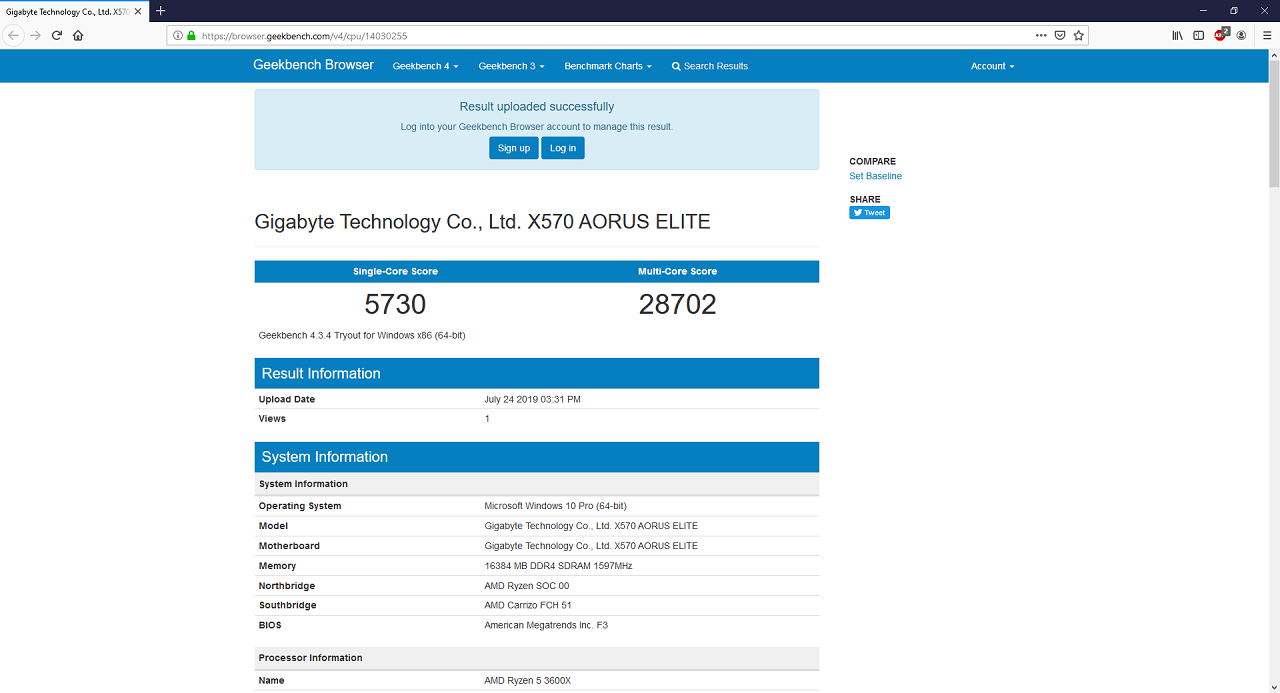Bookmark this page with the star
Image resolution: width=1280 pixels, height=693 pixels.
click(1078, 35)
